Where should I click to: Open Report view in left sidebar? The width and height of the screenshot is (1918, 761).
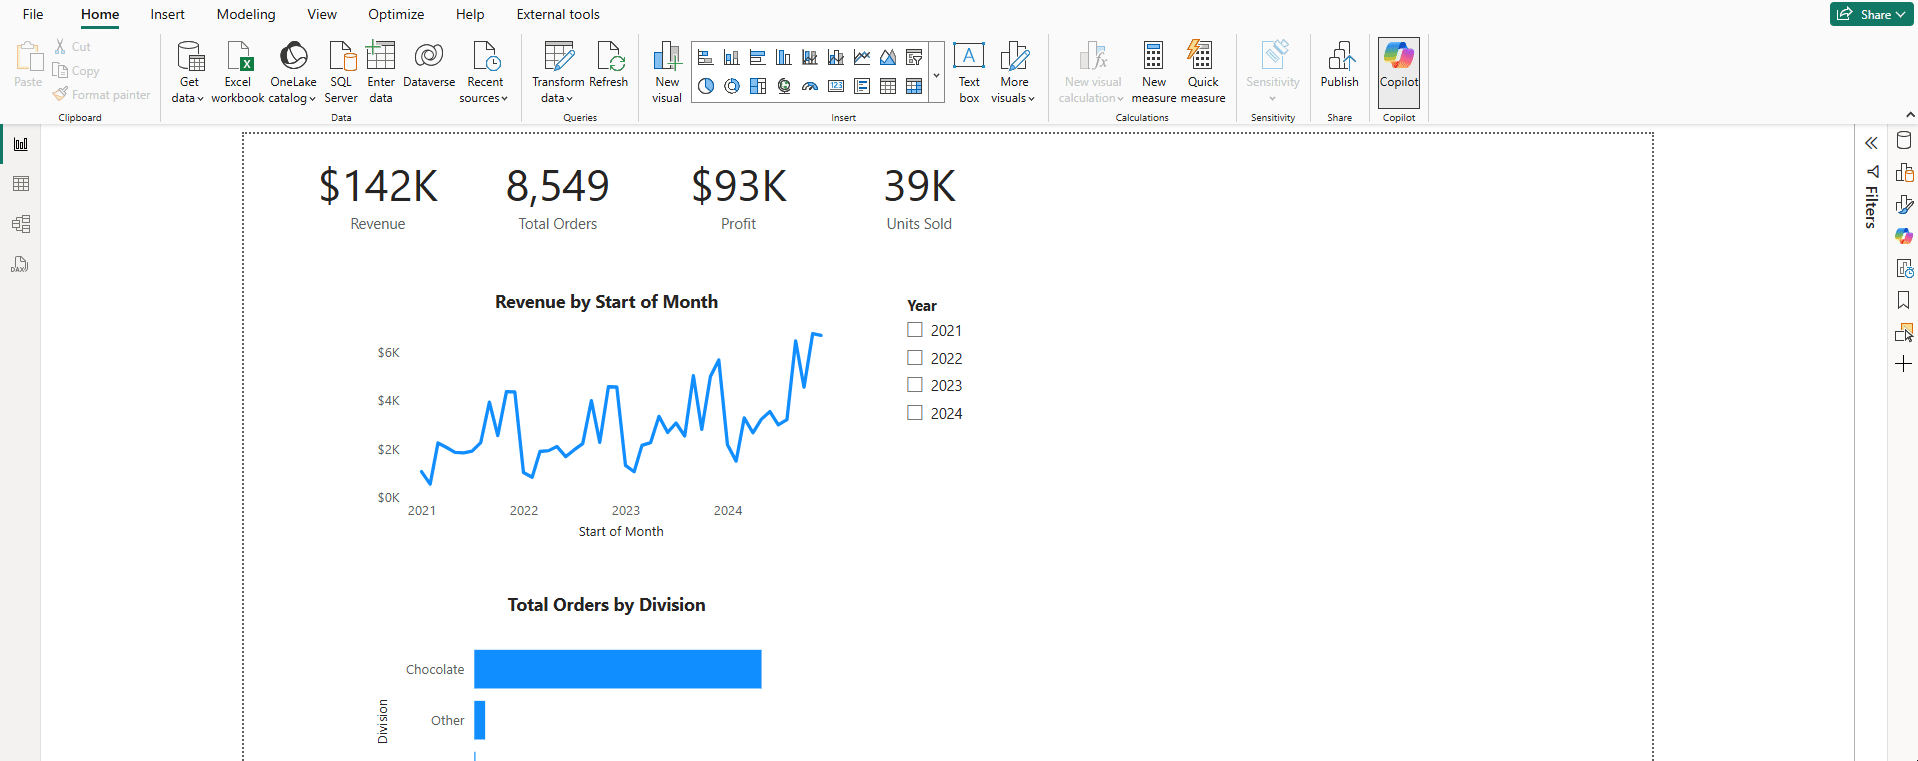point(20,144)
